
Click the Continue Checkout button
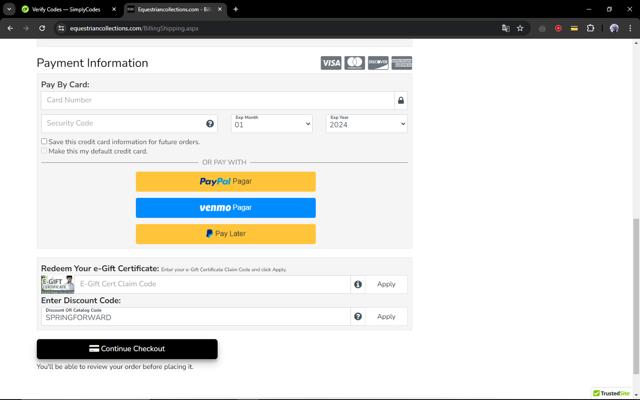click(x=127, y=349)
